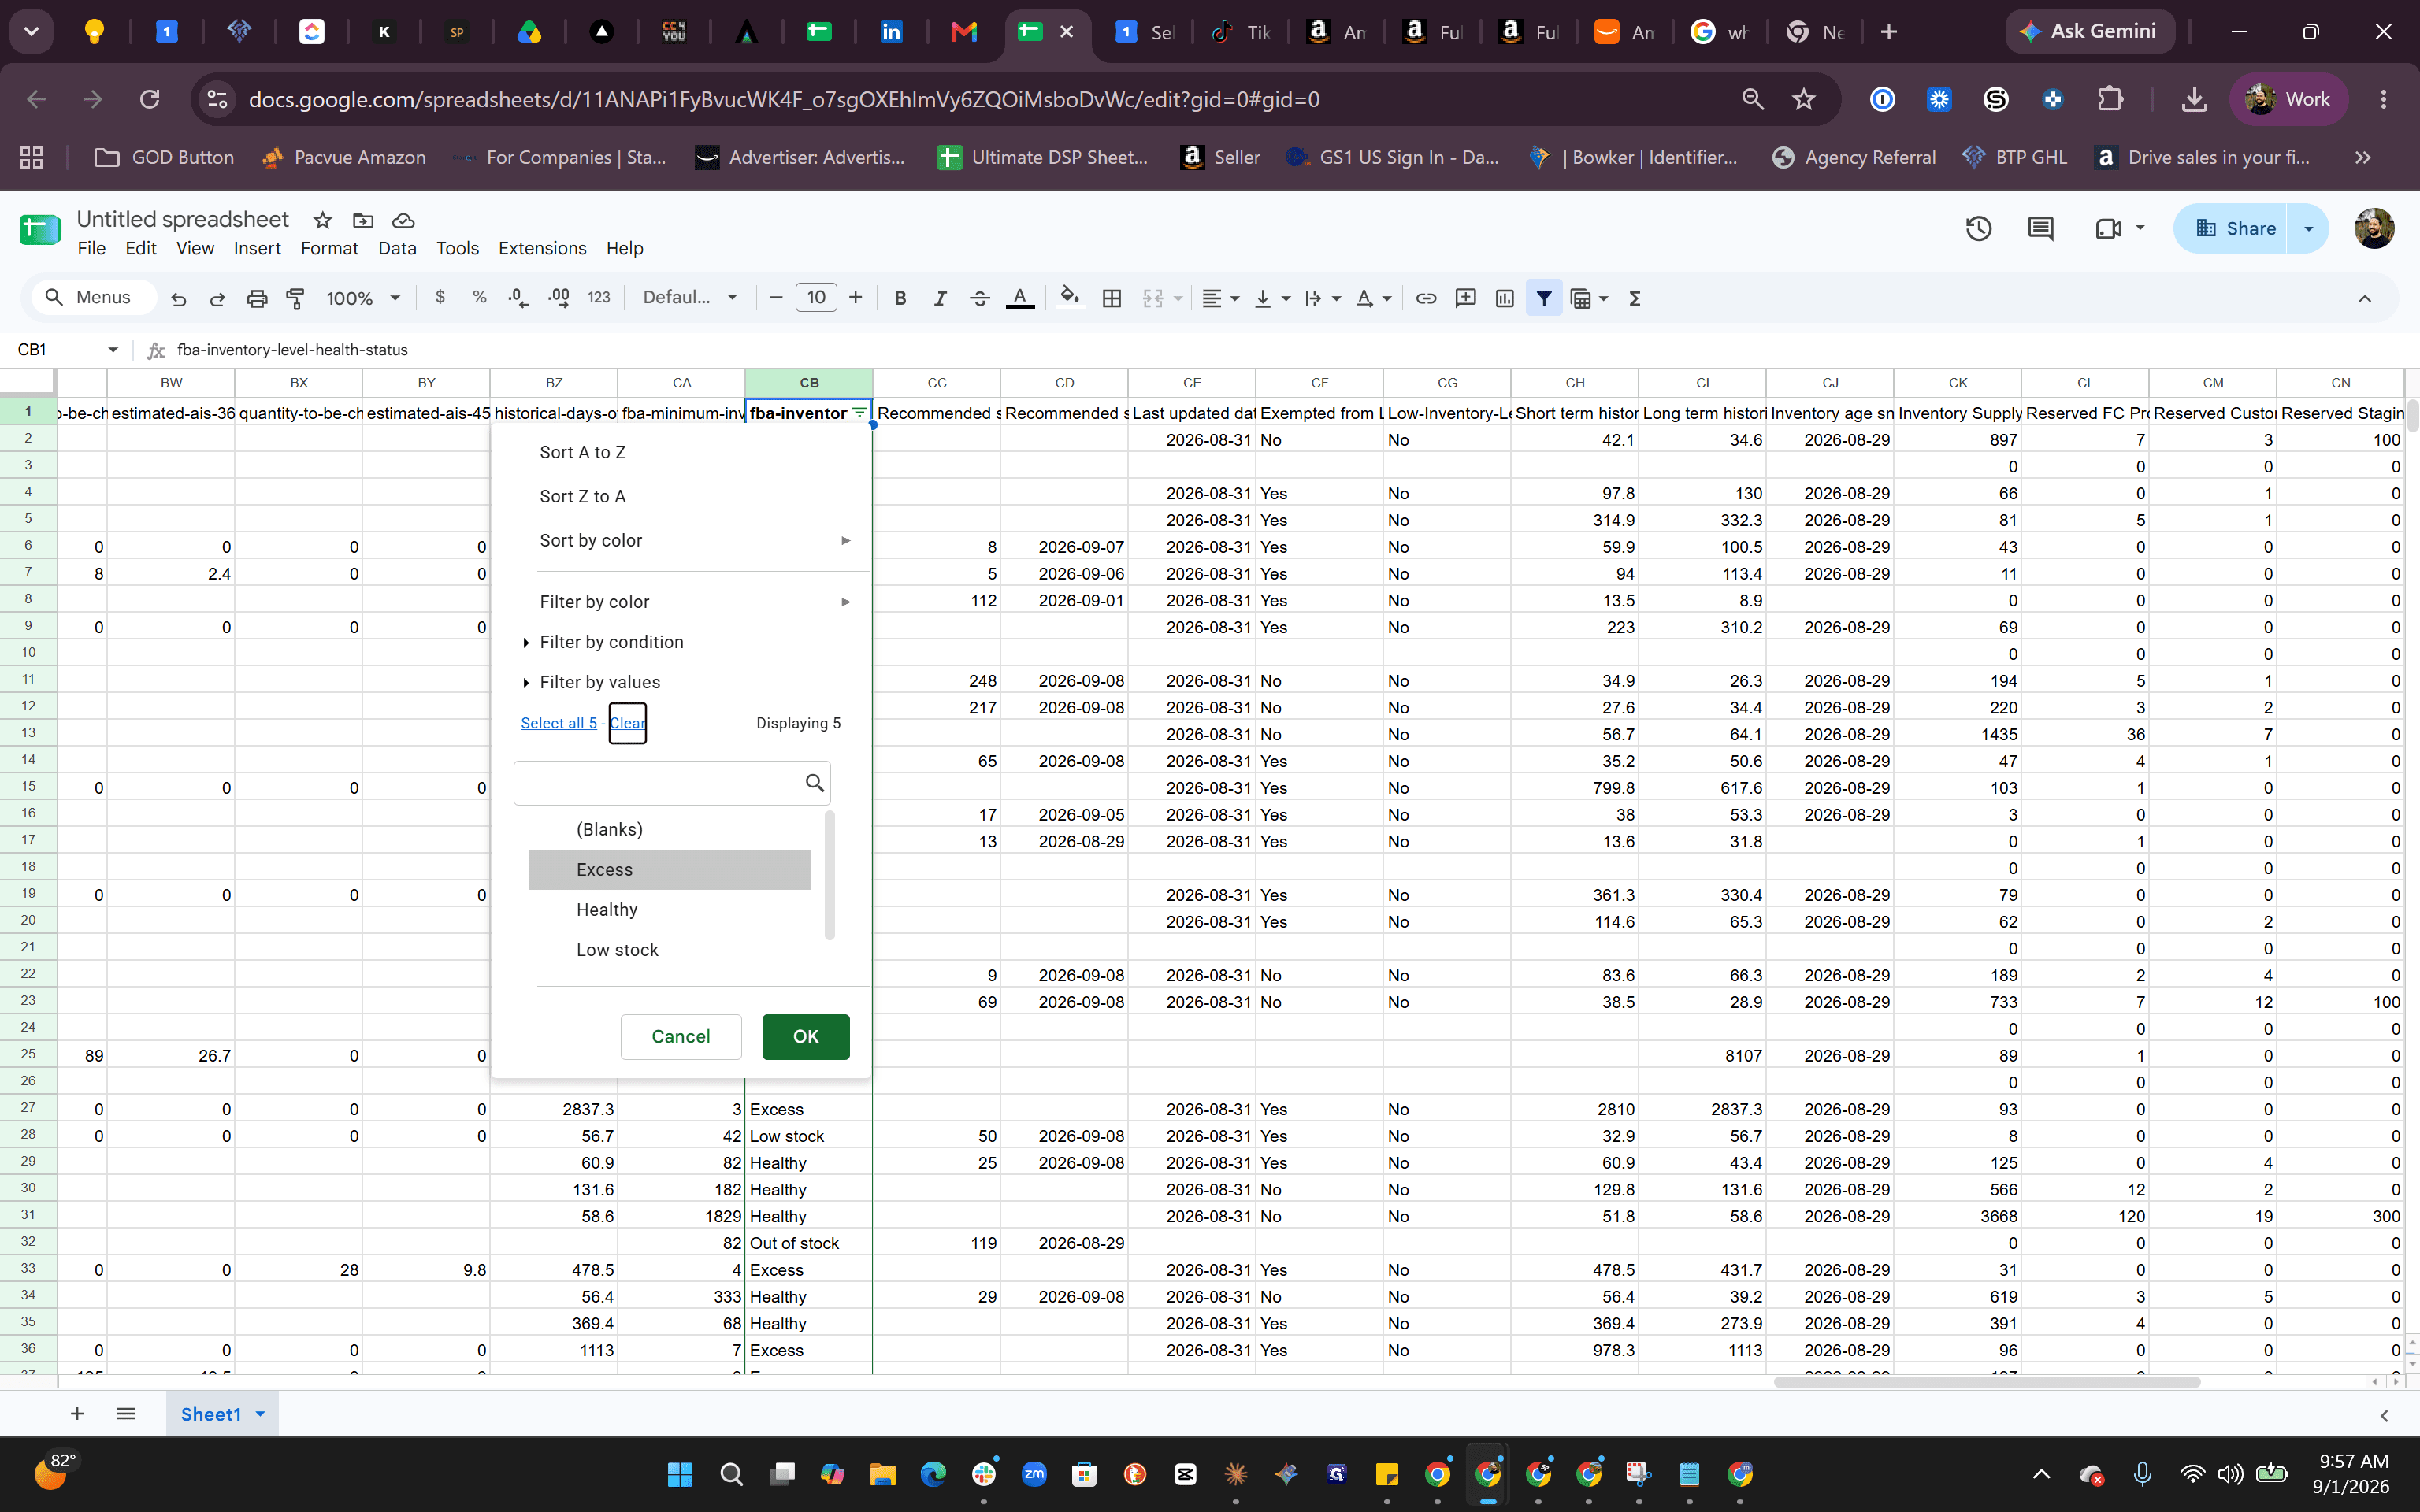Open Sheet1 tab options arrow
The height and width of the screenshot is (1512, 2420).
[260, 1413]
